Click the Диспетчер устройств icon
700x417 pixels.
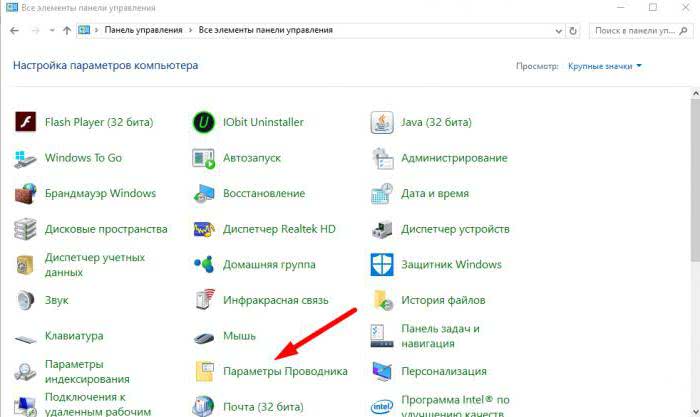pos(382,229)
